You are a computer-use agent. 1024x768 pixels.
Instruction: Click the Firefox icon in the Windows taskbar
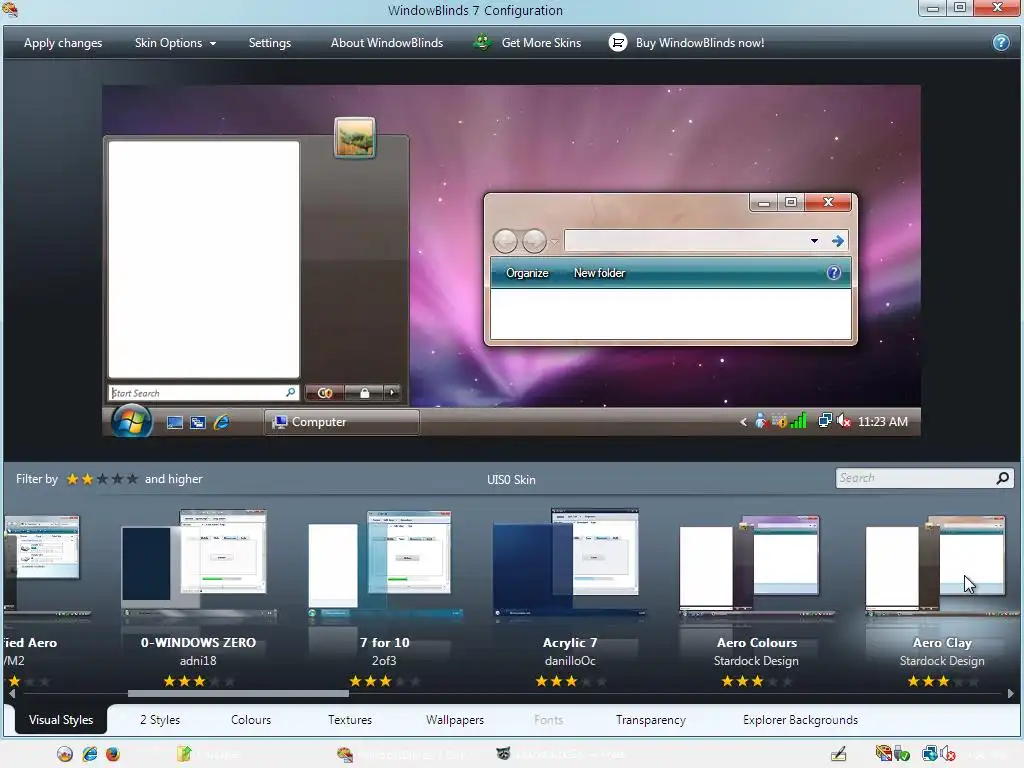pos(112,754)
